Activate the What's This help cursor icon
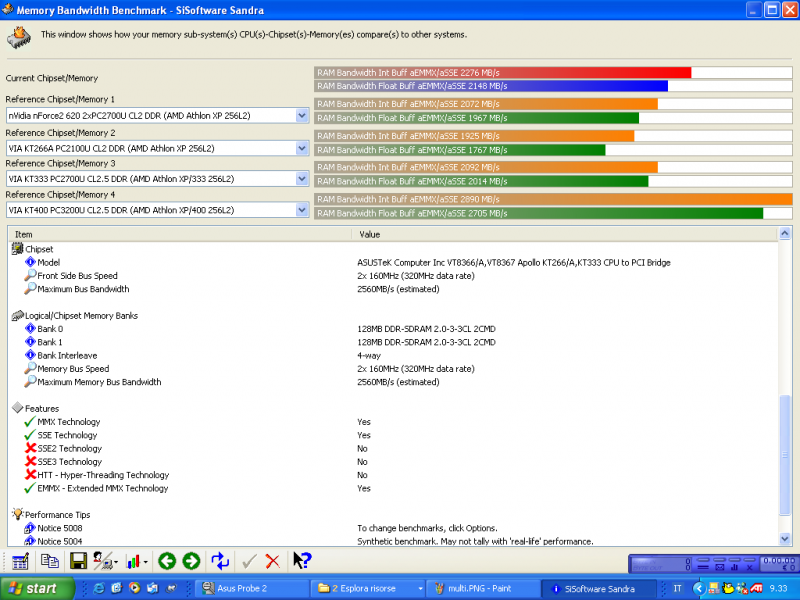This screenshot has height=600, width=800. [302, 561]
